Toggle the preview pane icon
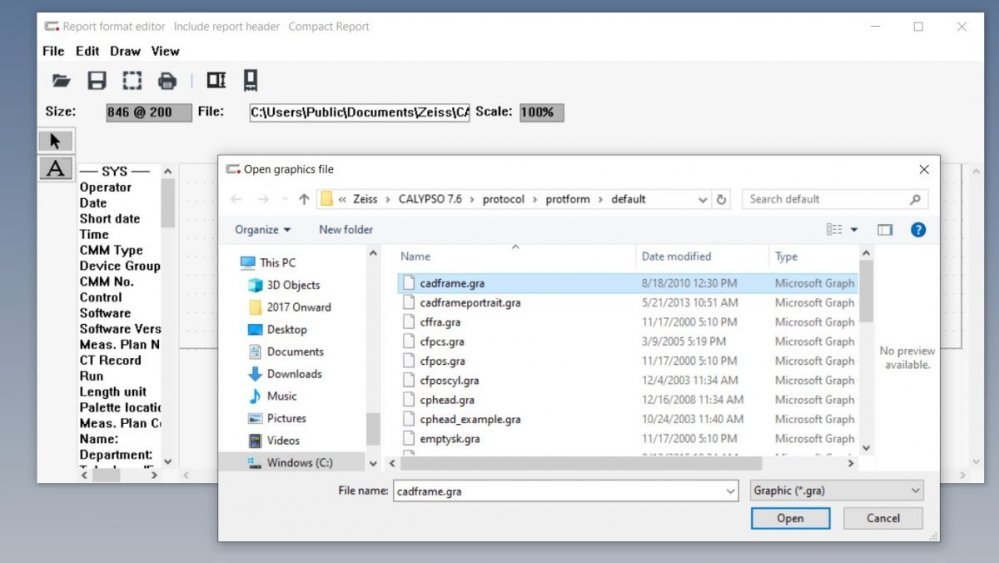This screenshot has width=999, height=563. 884,230
